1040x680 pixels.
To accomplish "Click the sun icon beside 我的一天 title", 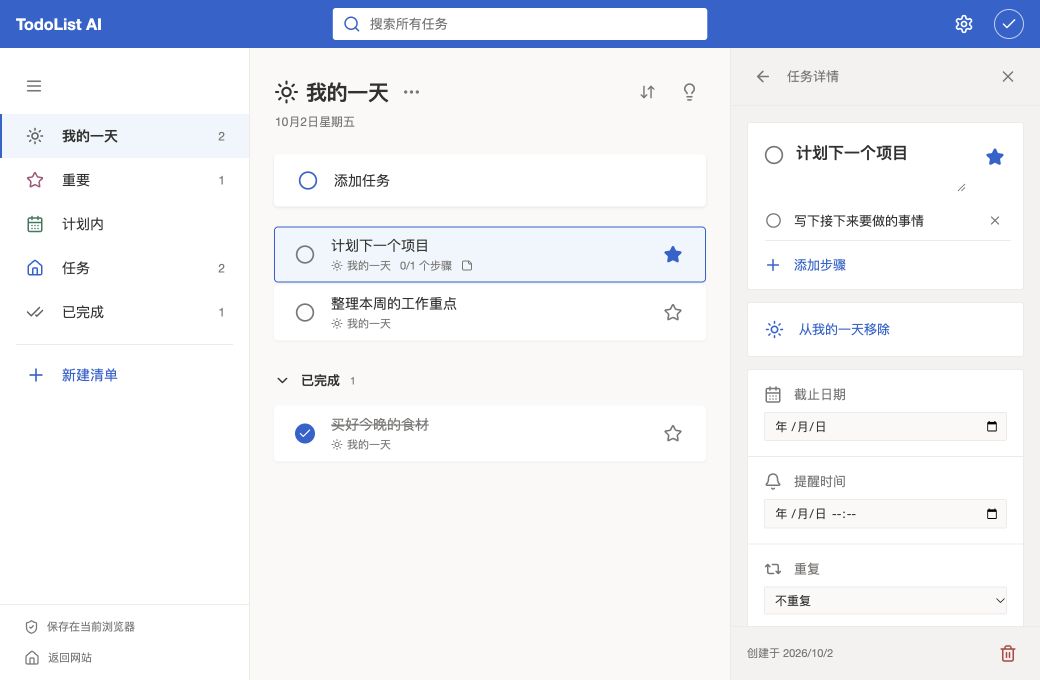I will [286, 92].
